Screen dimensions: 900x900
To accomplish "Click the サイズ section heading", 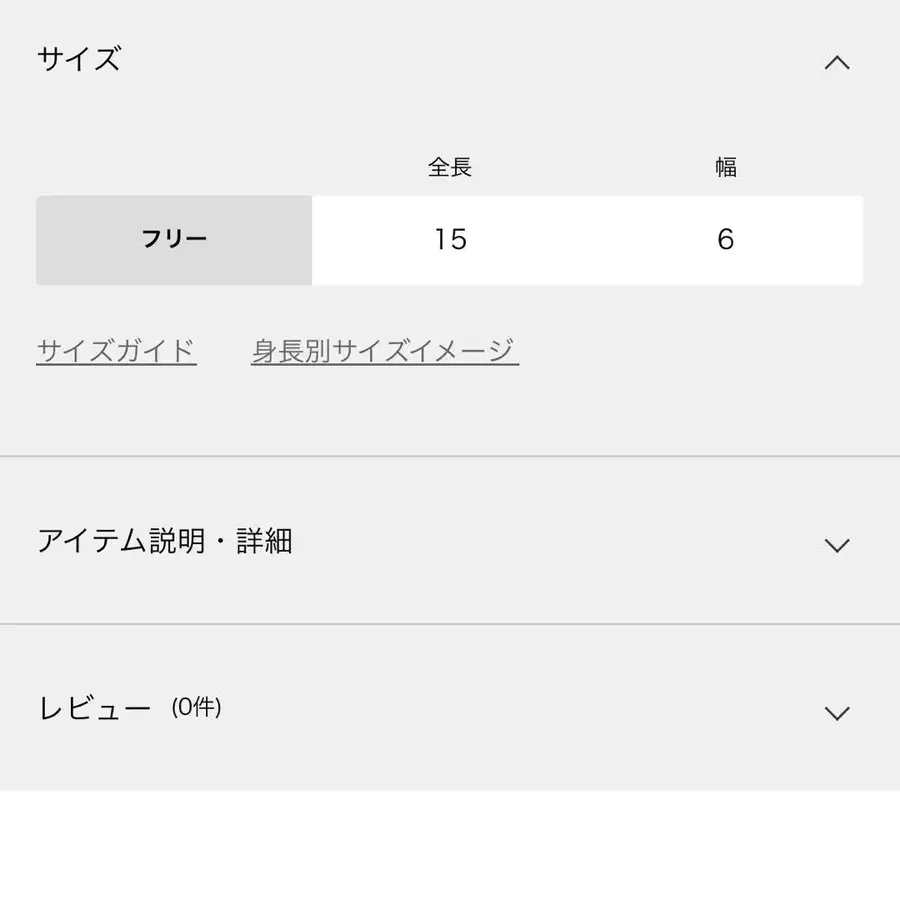I will point(79,58).
